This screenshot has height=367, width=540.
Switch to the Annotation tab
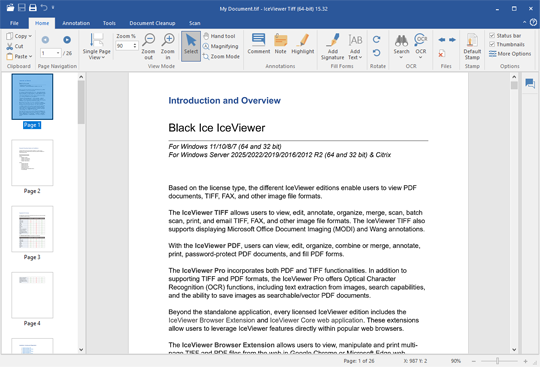[76, 23]
